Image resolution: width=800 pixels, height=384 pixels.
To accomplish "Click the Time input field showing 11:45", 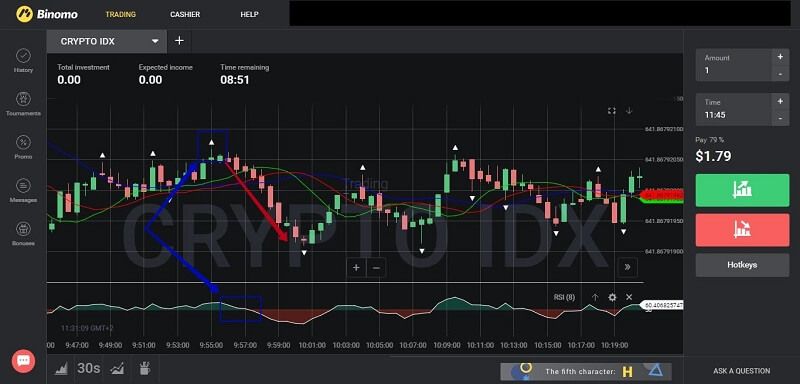I will (x=735, y=109).
